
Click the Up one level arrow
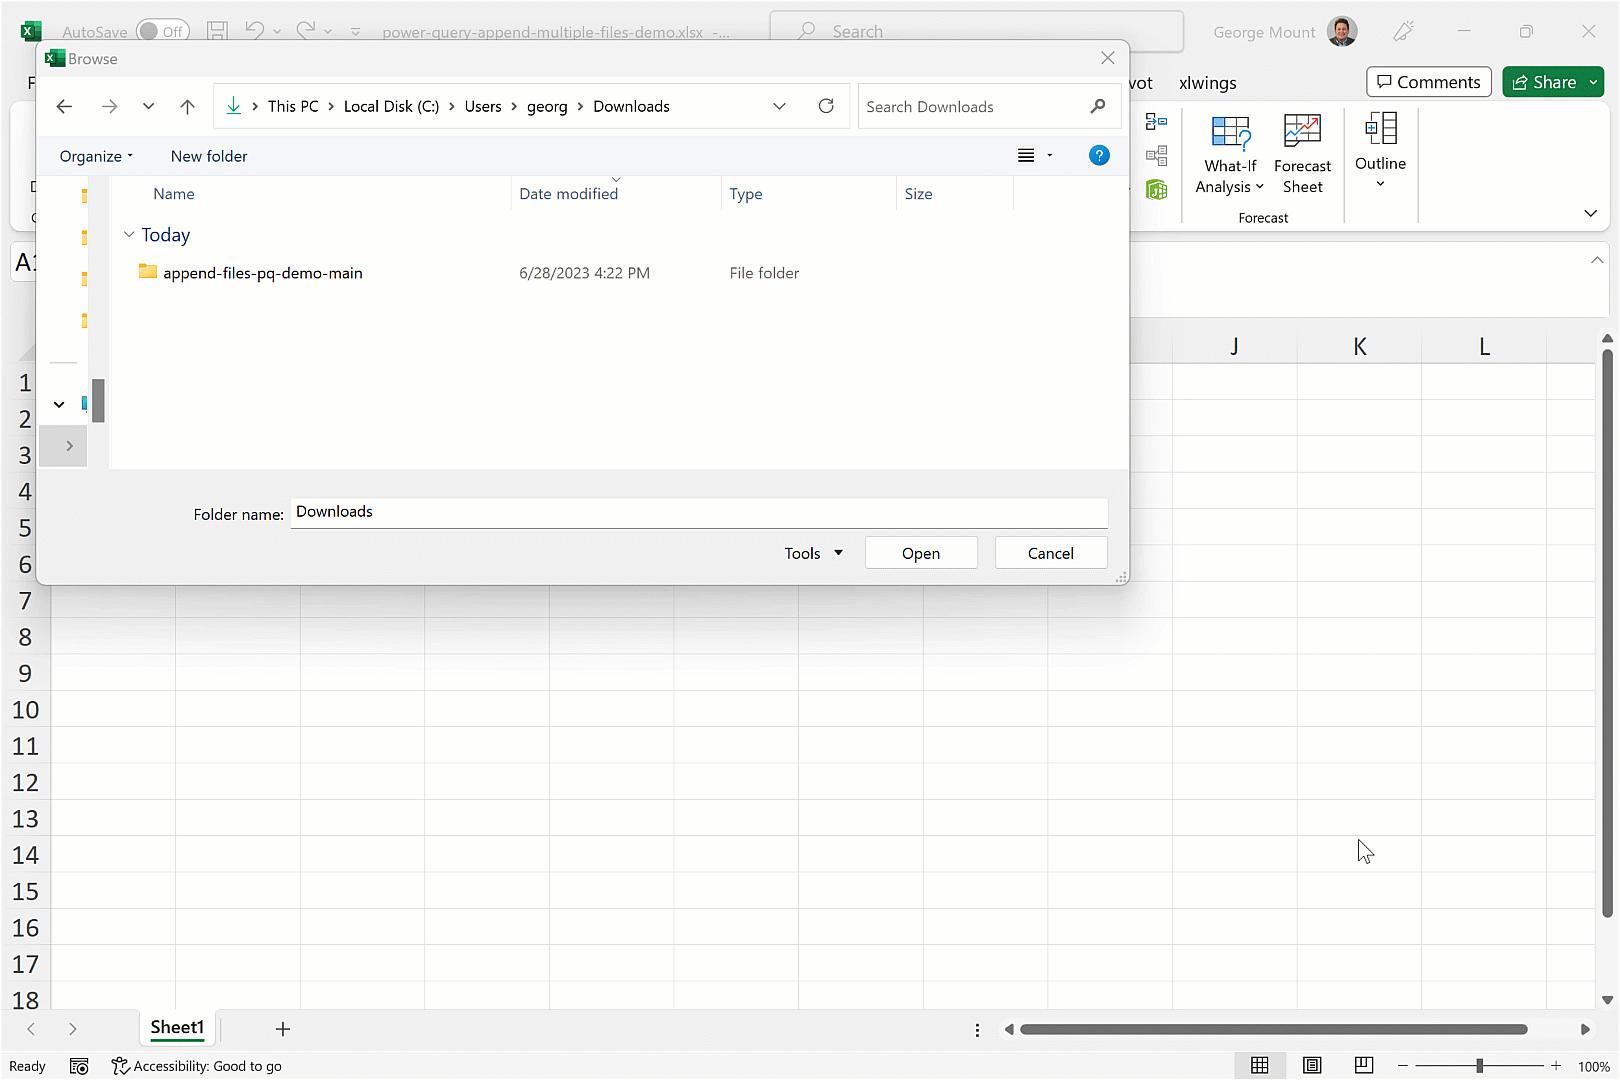(187, 107)
